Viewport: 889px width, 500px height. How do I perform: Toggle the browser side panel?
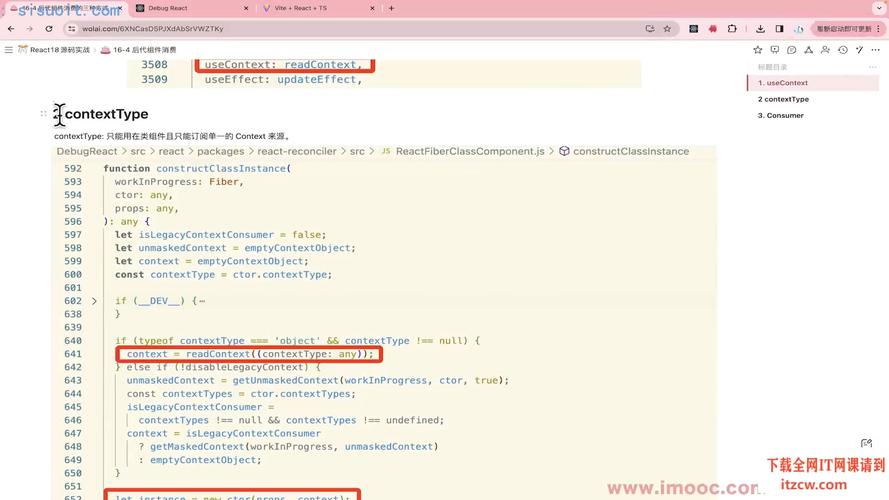click(x=780, y=28)
